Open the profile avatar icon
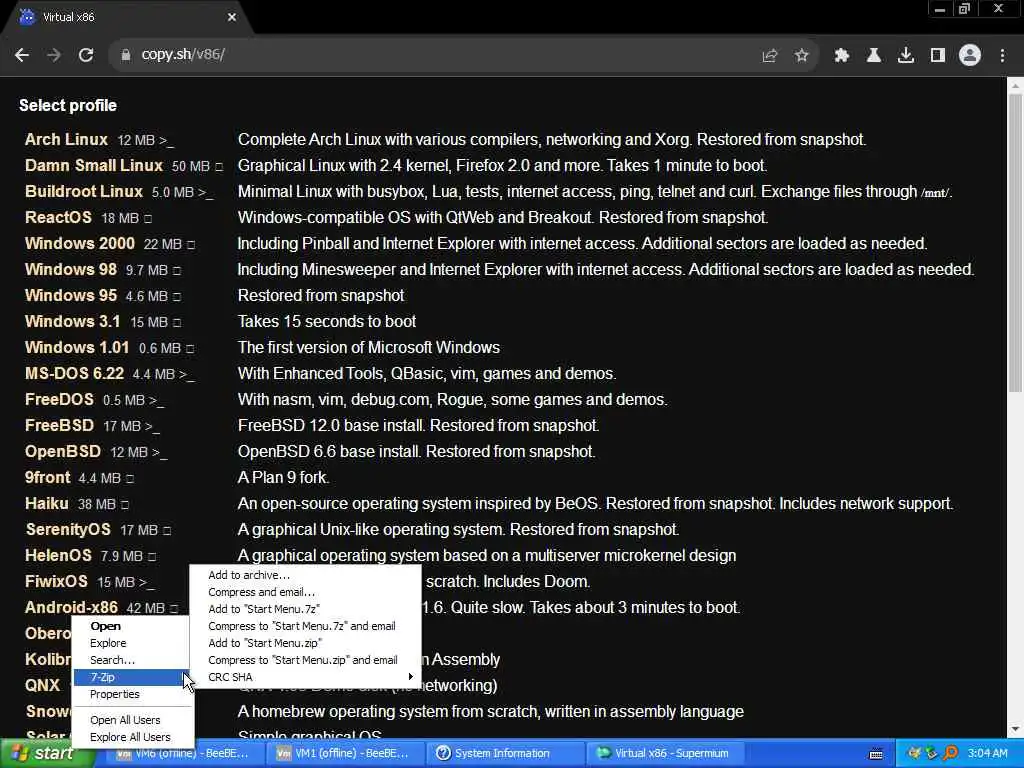The image size is (1024, 768). [970, 55]
